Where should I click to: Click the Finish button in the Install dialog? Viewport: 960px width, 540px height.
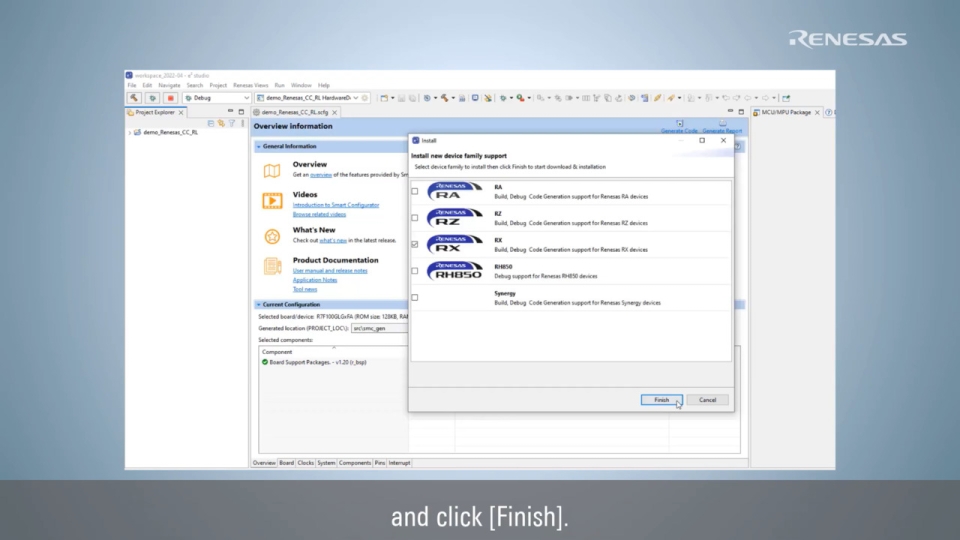(x=662, y=400)
